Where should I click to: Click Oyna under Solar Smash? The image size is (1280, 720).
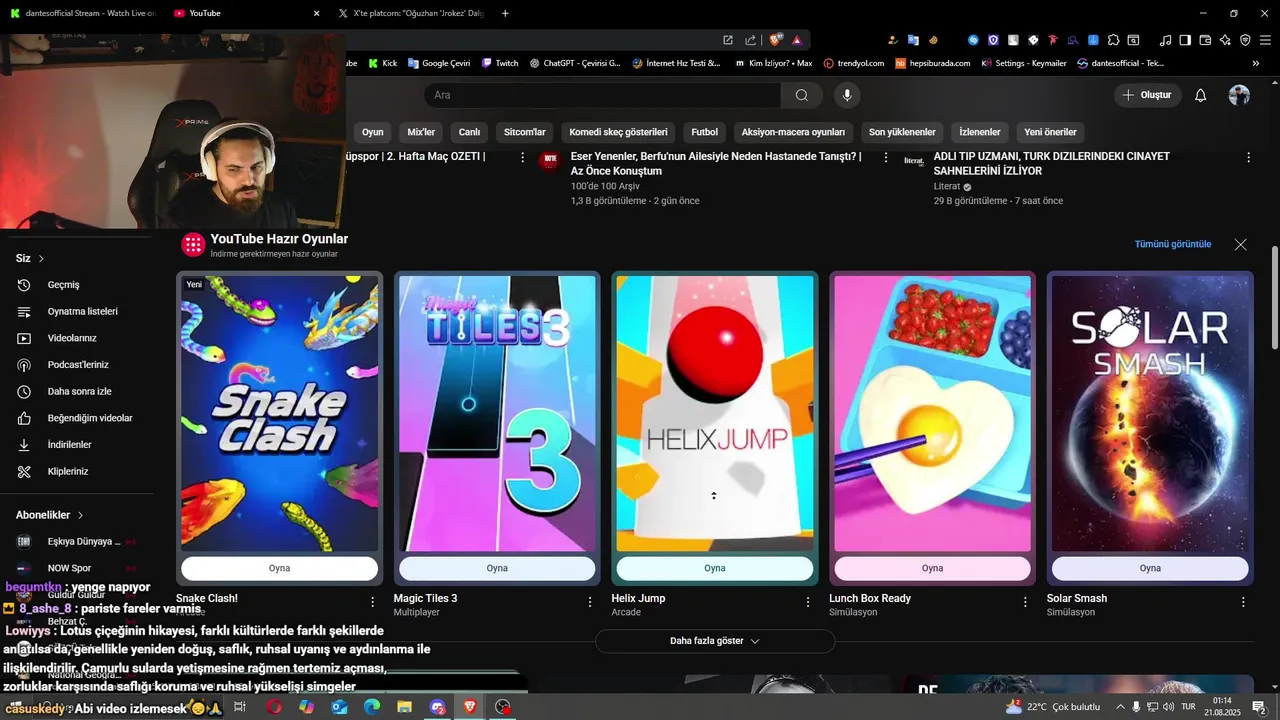click(1150, 568)
